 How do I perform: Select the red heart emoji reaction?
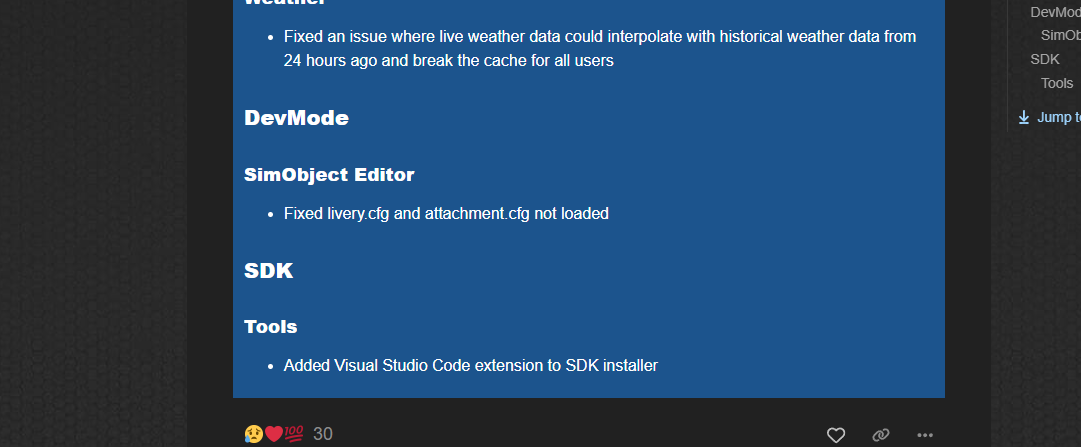click(274, 434)
